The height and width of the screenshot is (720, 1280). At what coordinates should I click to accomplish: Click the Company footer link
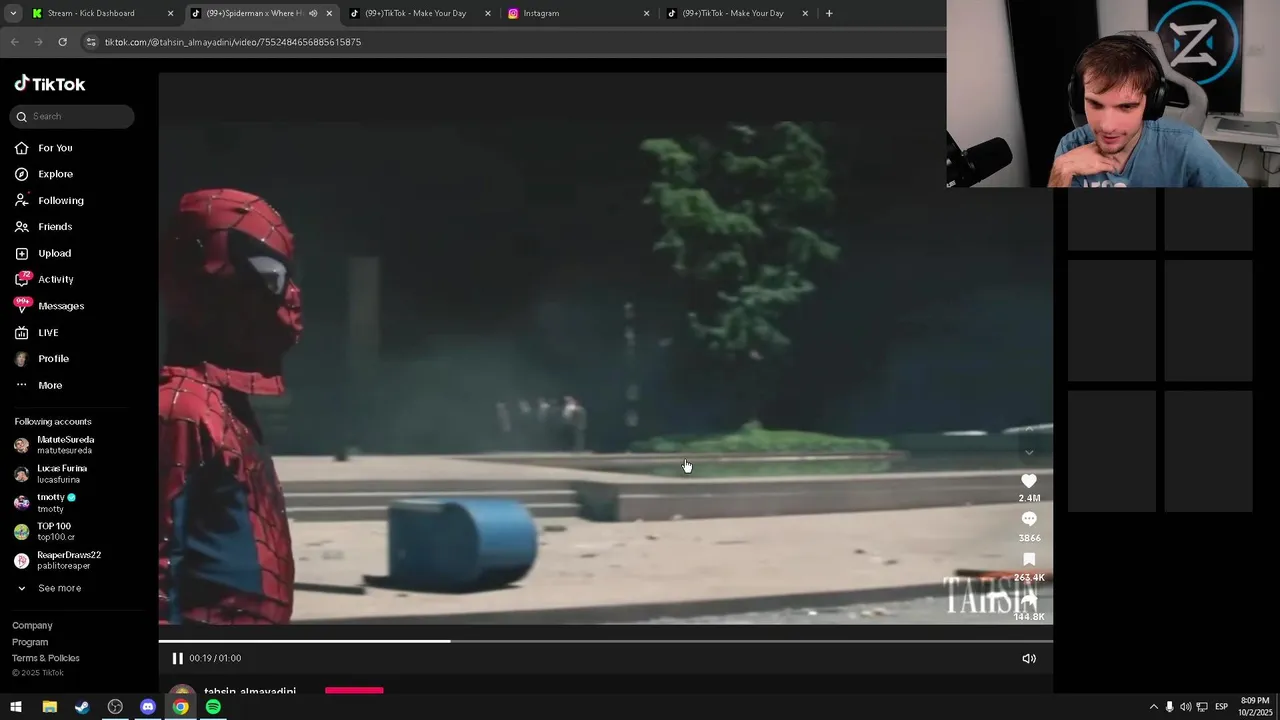[32, 626]
